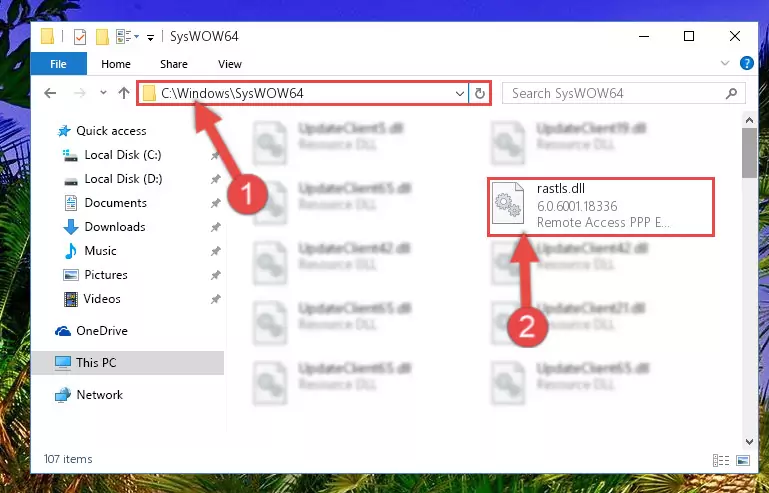Viewport: 769px width, 493px height.
Task: Open Documents in the sidebar
Action: pyautogui.click(x=115, y=203)
